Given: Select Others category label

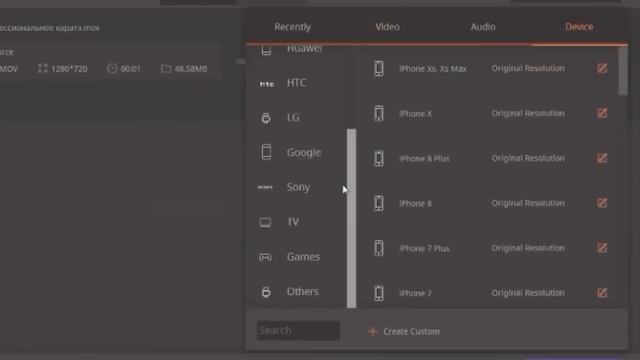Looking at the screenshot, I should tap(302, 291).
